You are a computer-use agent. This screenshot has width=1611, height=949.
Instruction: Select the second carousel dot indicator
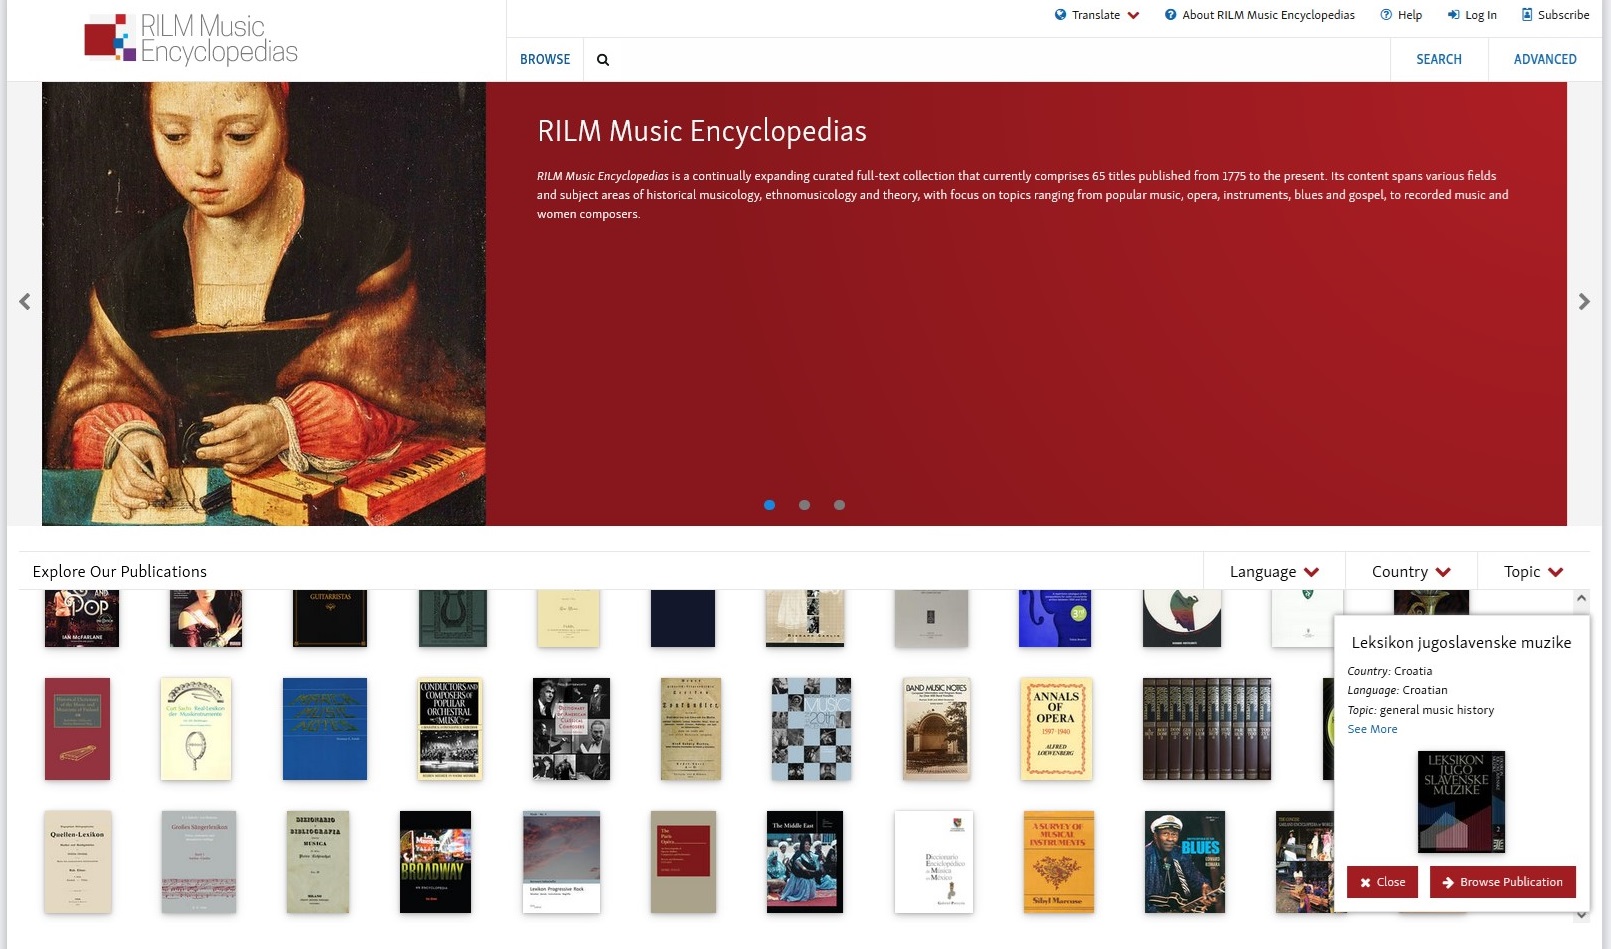tap(804, 505)
